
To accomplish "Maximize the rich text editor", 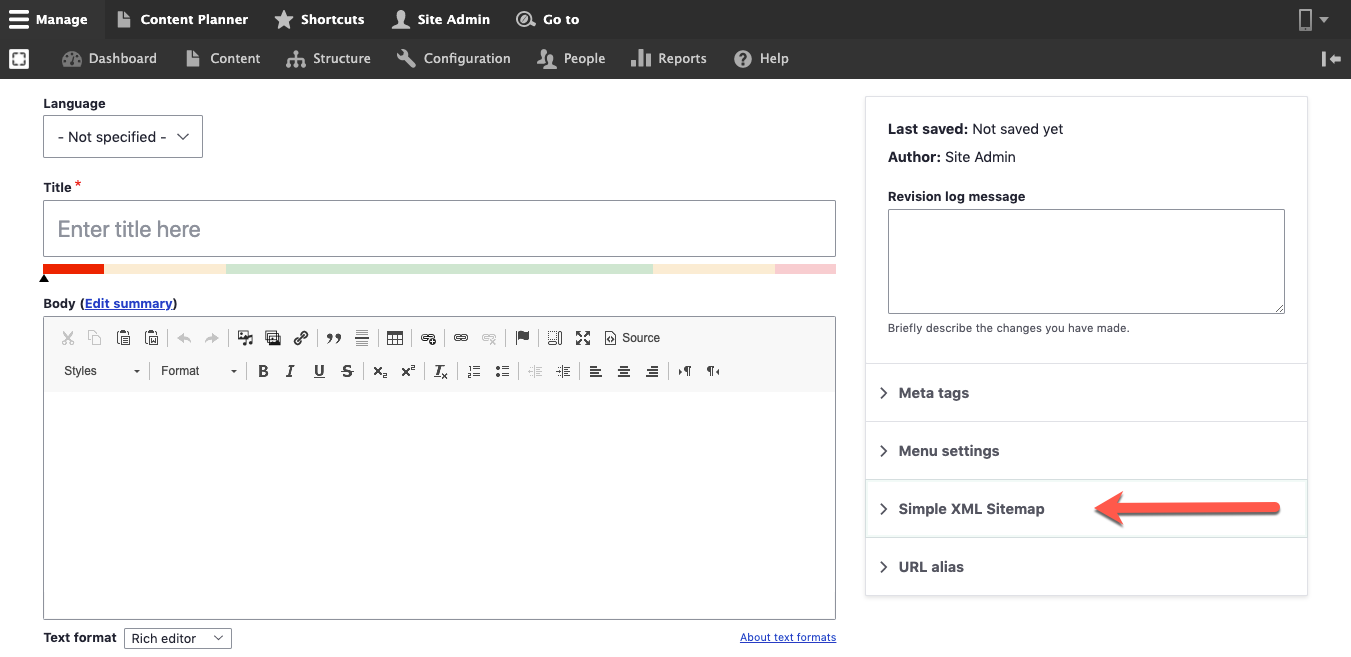I will (583, 338).
